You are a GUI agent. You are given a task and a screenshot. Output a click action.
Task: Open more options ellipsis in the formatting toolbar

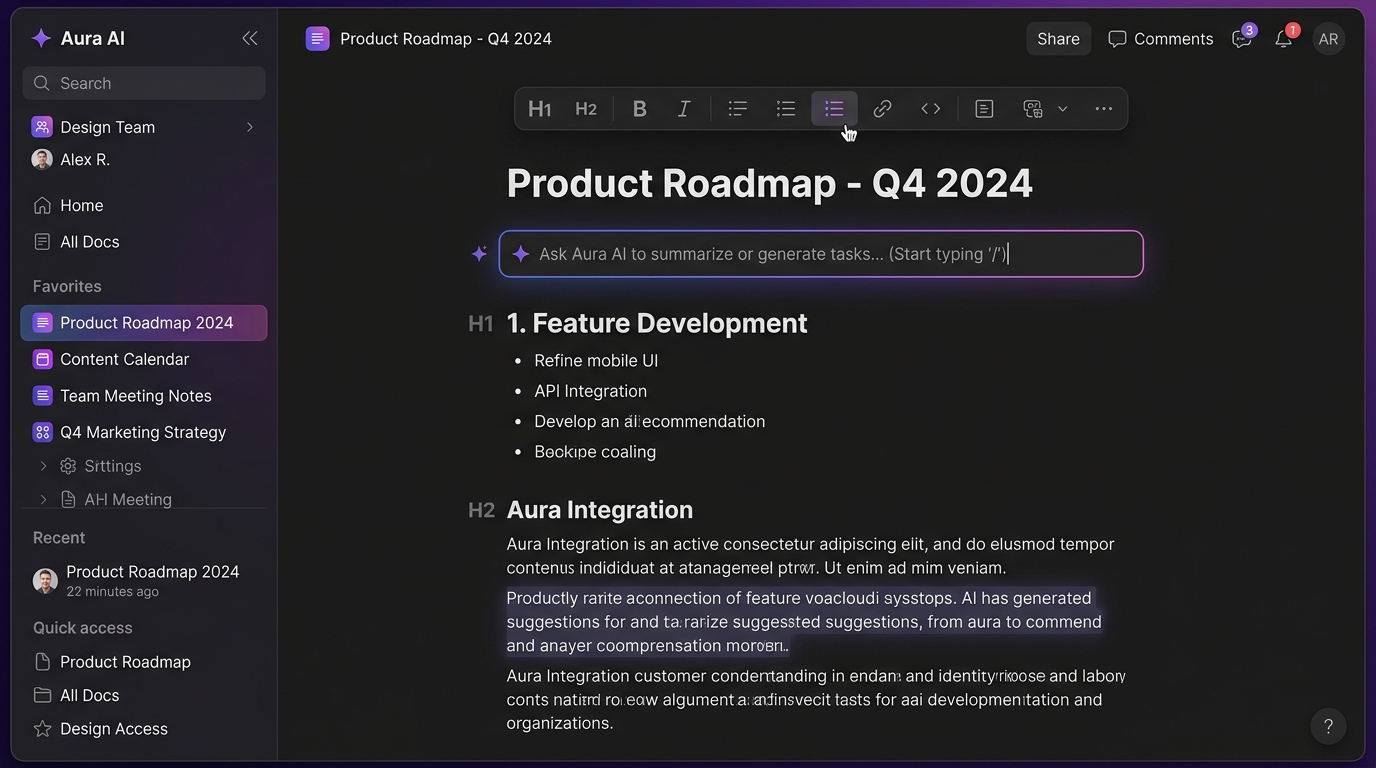tap(1104, 109)
